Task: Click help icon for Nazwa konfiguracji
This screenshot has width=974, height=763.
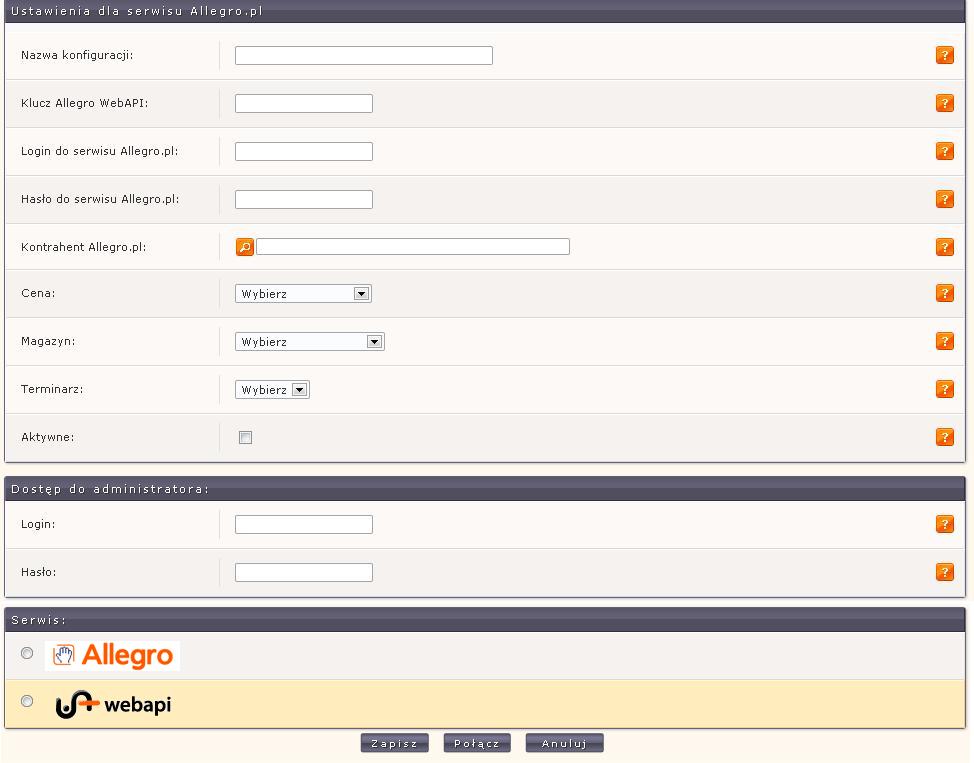Action: coord(944,55)
